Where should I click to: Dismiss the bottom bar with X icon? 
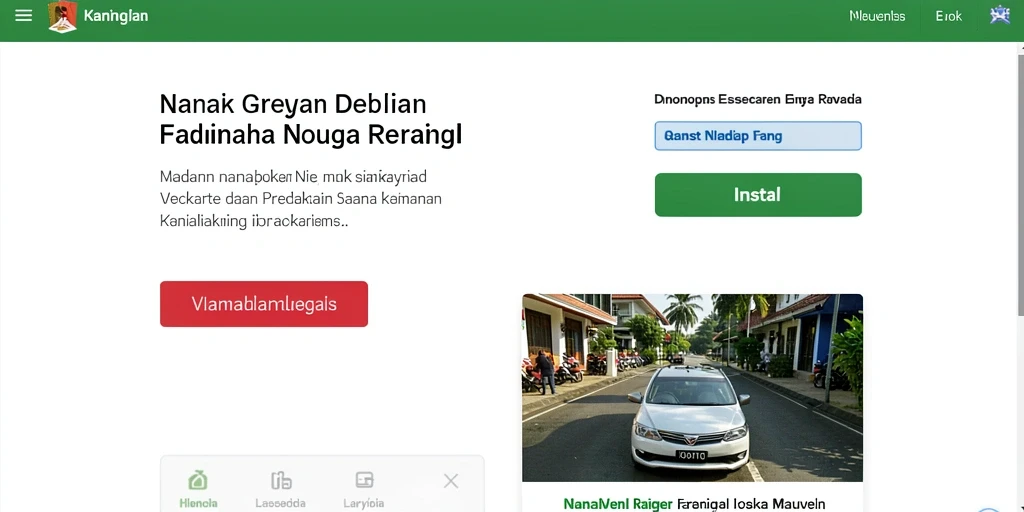451,481
